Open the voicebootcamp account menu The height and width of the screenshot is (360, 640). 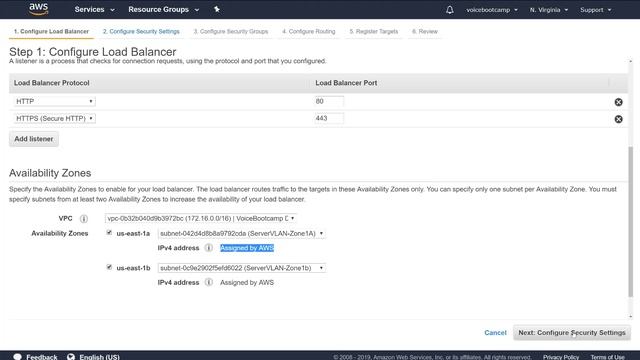[x=492, y=9]
